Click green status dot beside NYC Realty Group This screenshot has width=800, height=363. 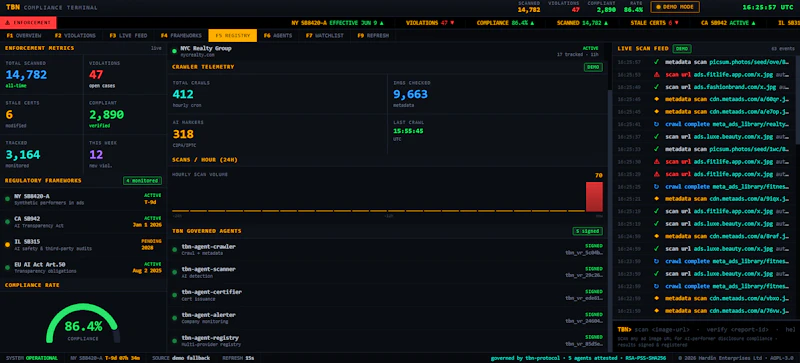click(174, 51)
